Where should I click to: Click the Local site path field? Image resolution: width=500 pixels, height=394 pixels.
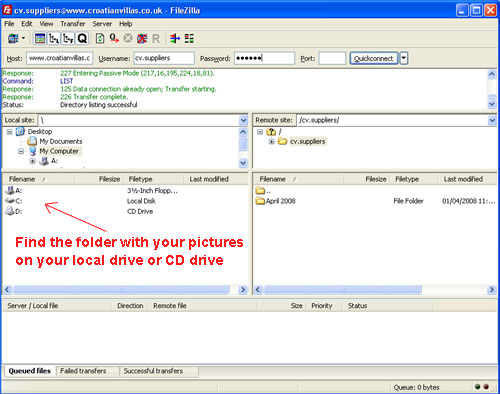[x=139, y=120]
